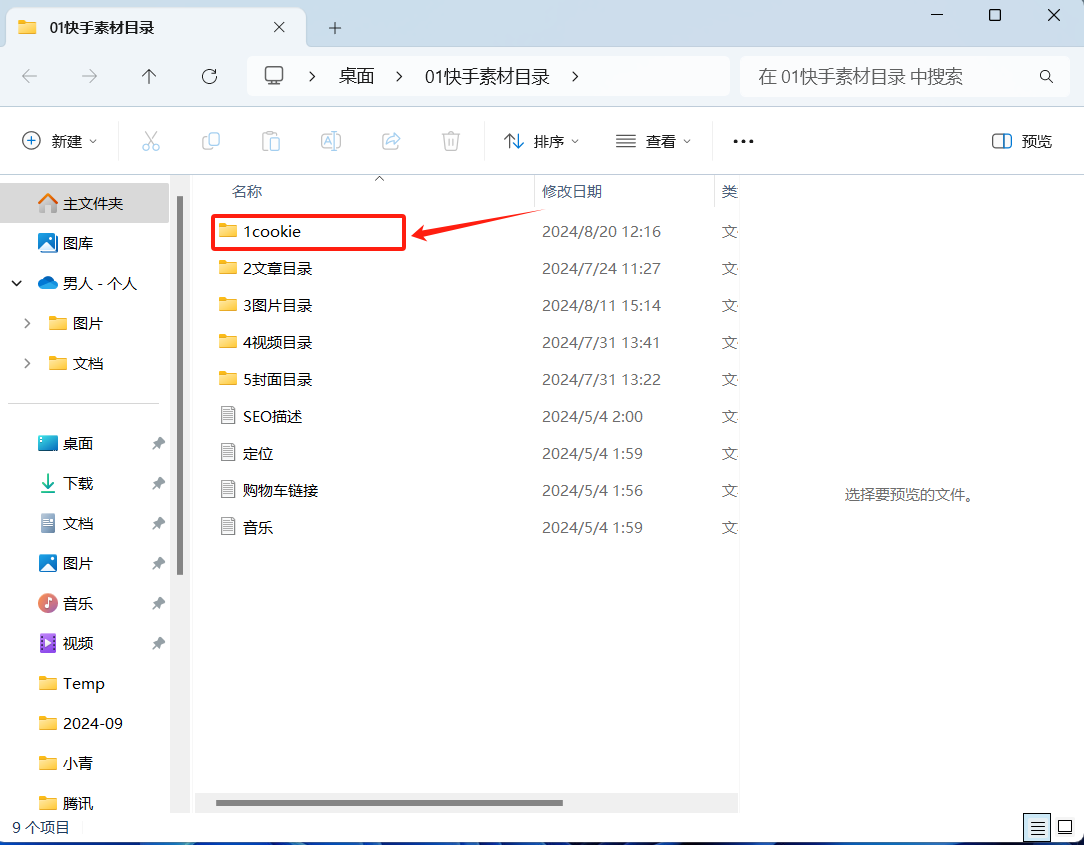
Task: Expand the 图片 tree node in sidebar
Action: pos(26,323)
